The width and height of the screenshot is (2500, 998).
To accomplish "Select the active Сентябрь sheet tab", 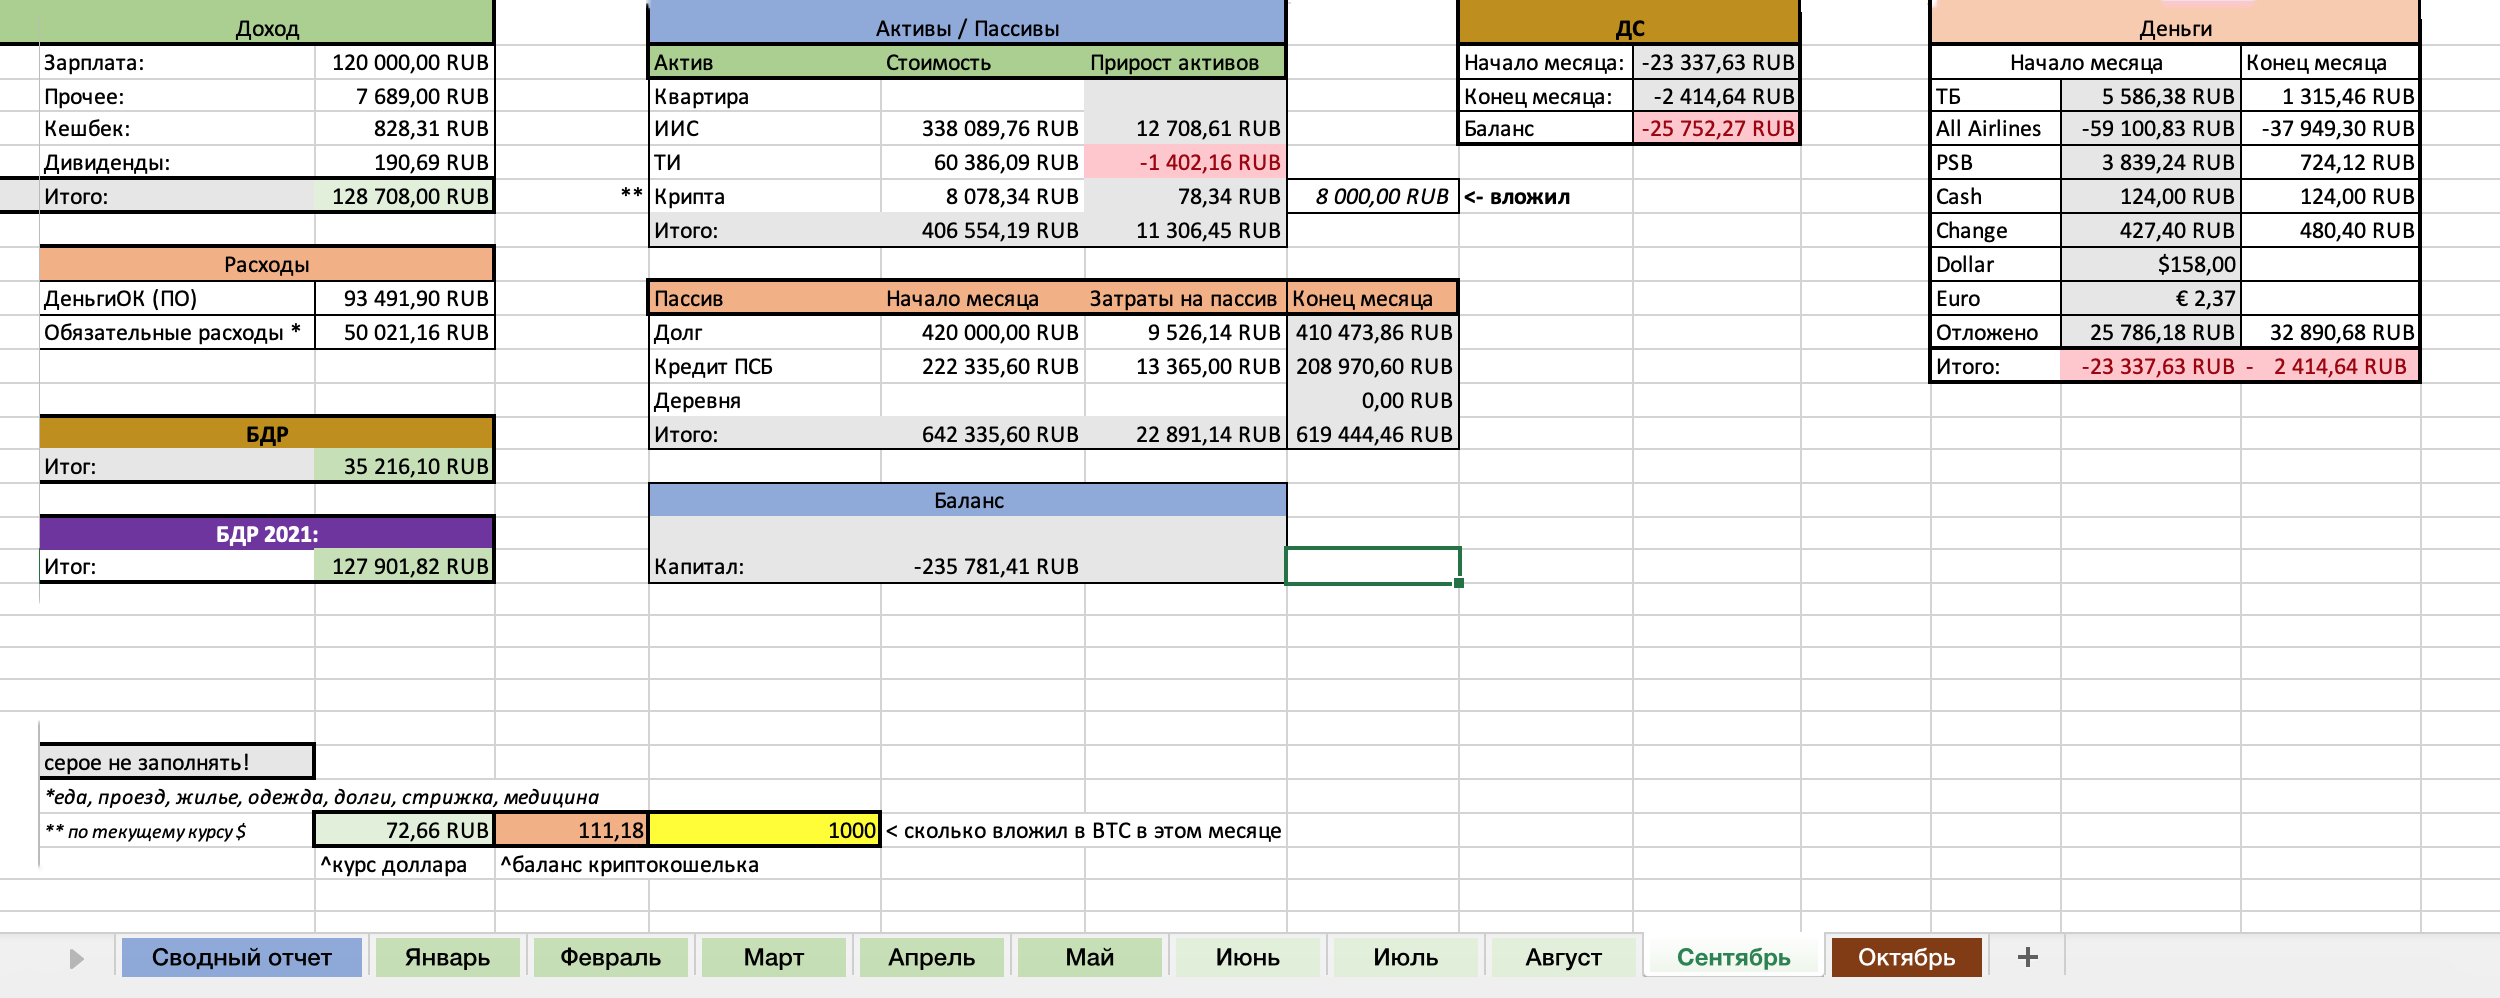I will point(1733,957).
